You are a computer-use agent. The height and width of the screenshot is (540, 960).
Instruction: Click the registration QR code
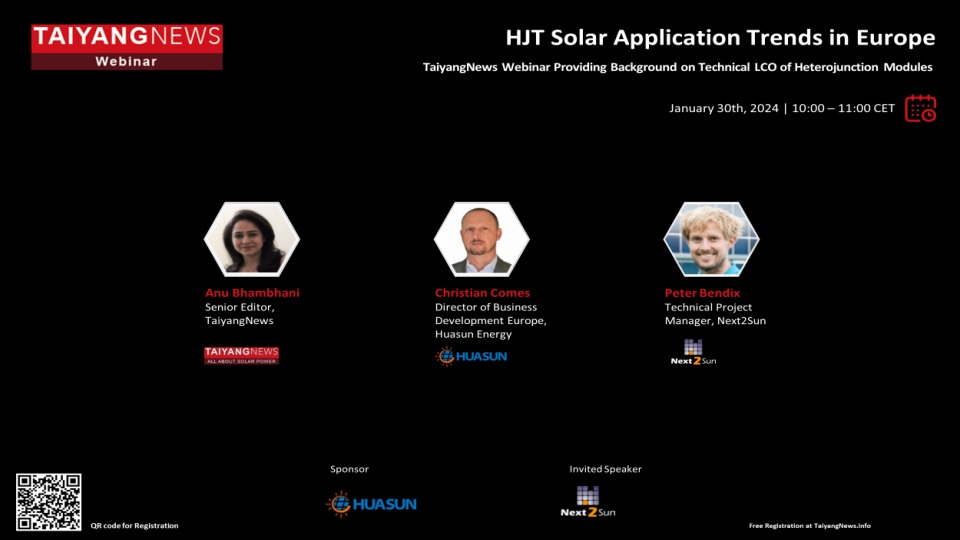(x=48, y=501)
